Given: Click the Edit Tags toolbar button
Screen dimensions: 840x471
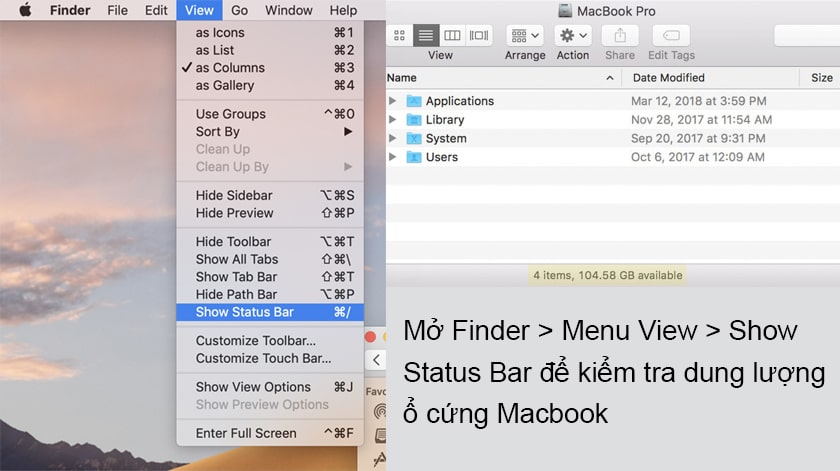Looking at the screenshot, I should 671,35.
